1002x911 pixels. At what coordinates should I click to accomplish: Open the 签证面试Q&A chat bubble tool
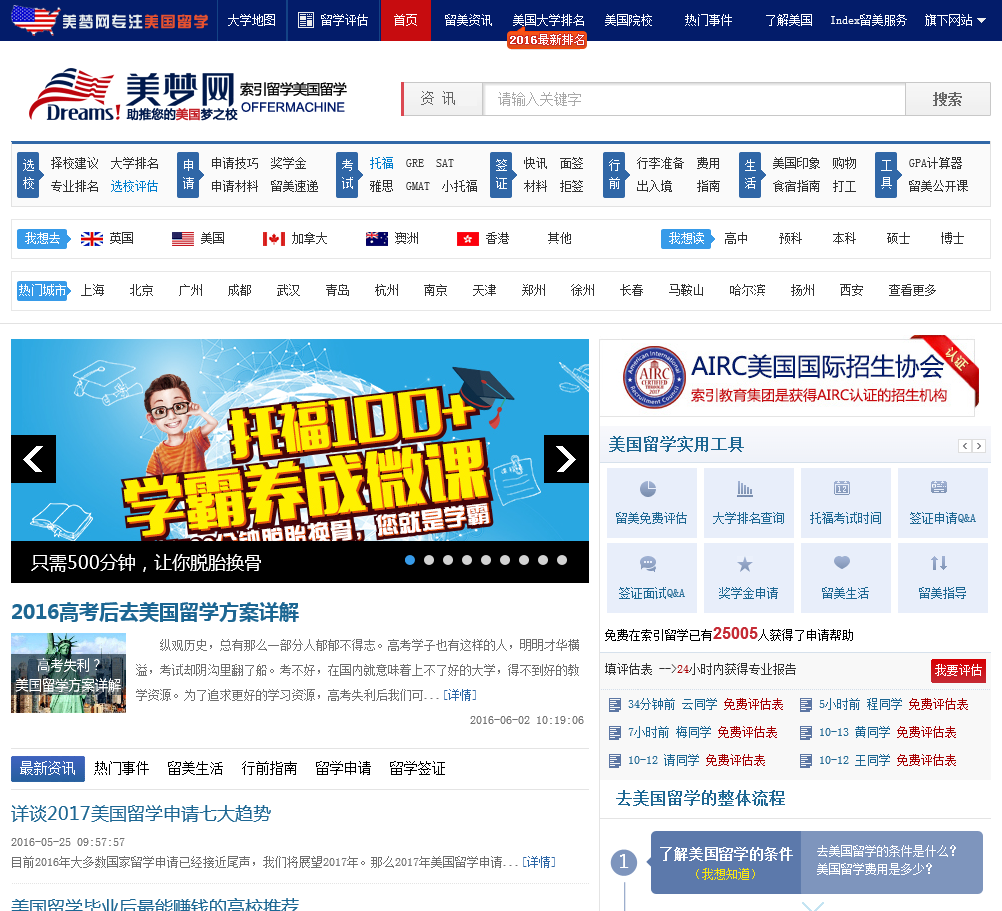point(651,578)
